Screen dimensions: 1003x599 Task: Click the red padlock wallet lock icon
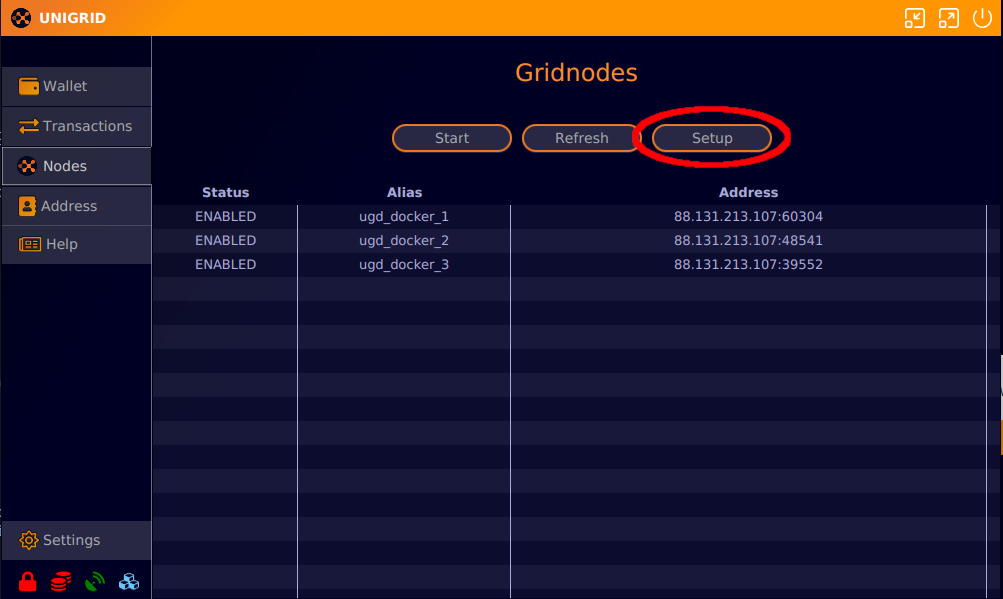click(28, 581)
